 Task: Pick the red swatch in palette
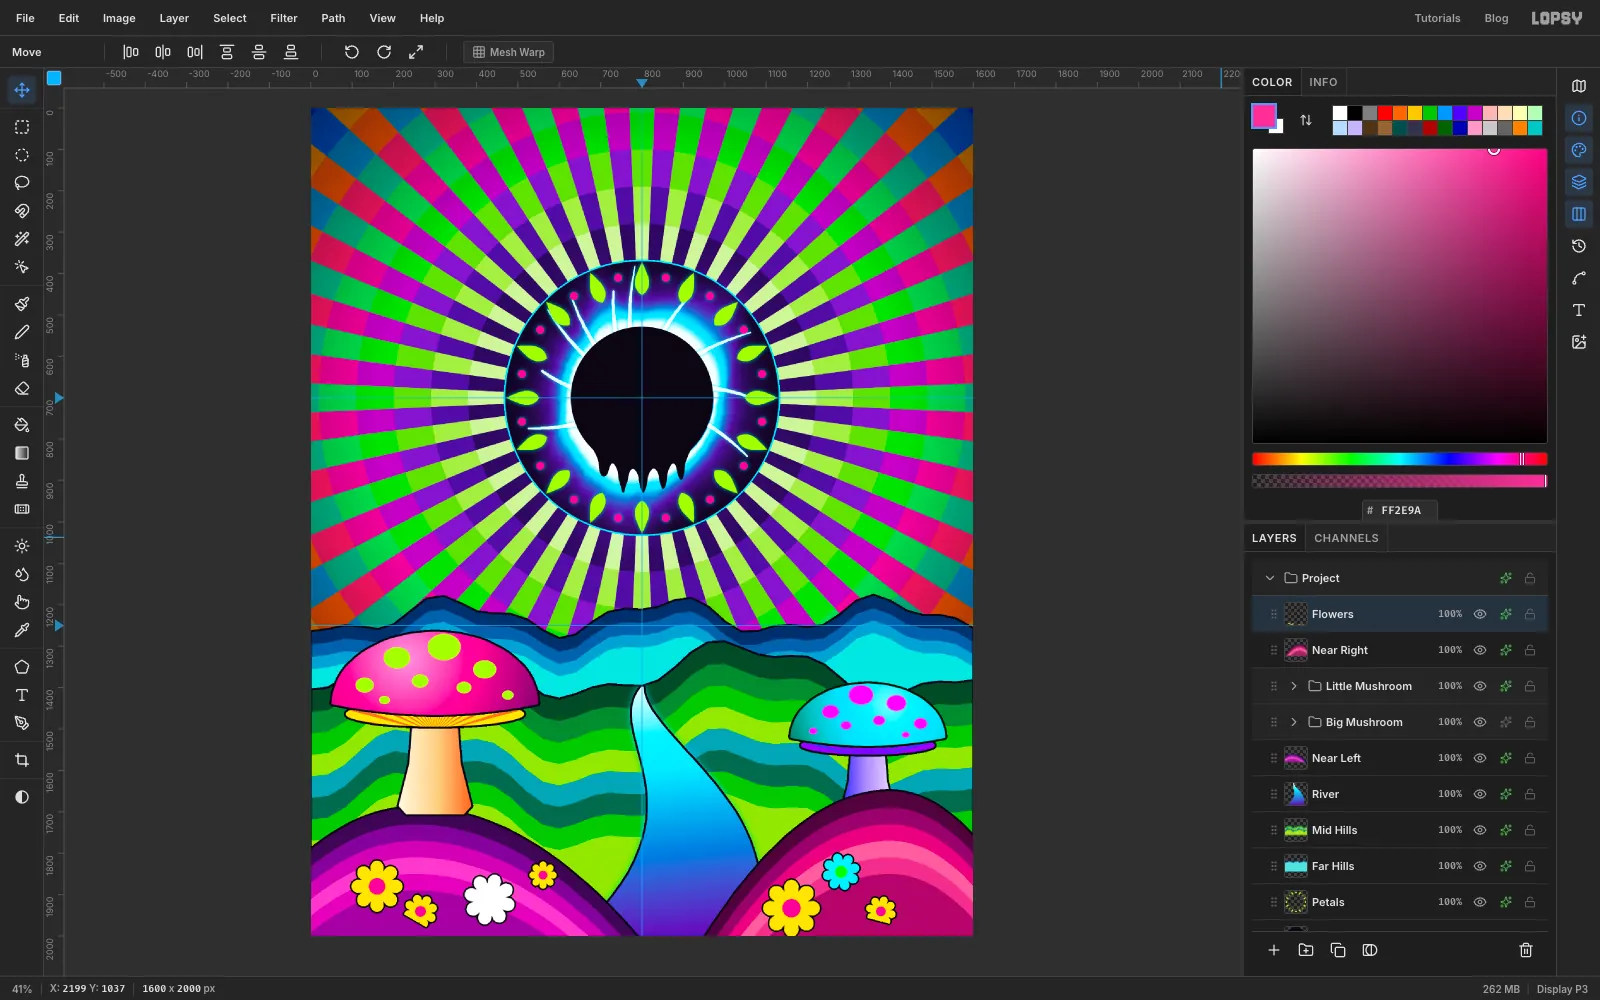[x=1385, y=113]
